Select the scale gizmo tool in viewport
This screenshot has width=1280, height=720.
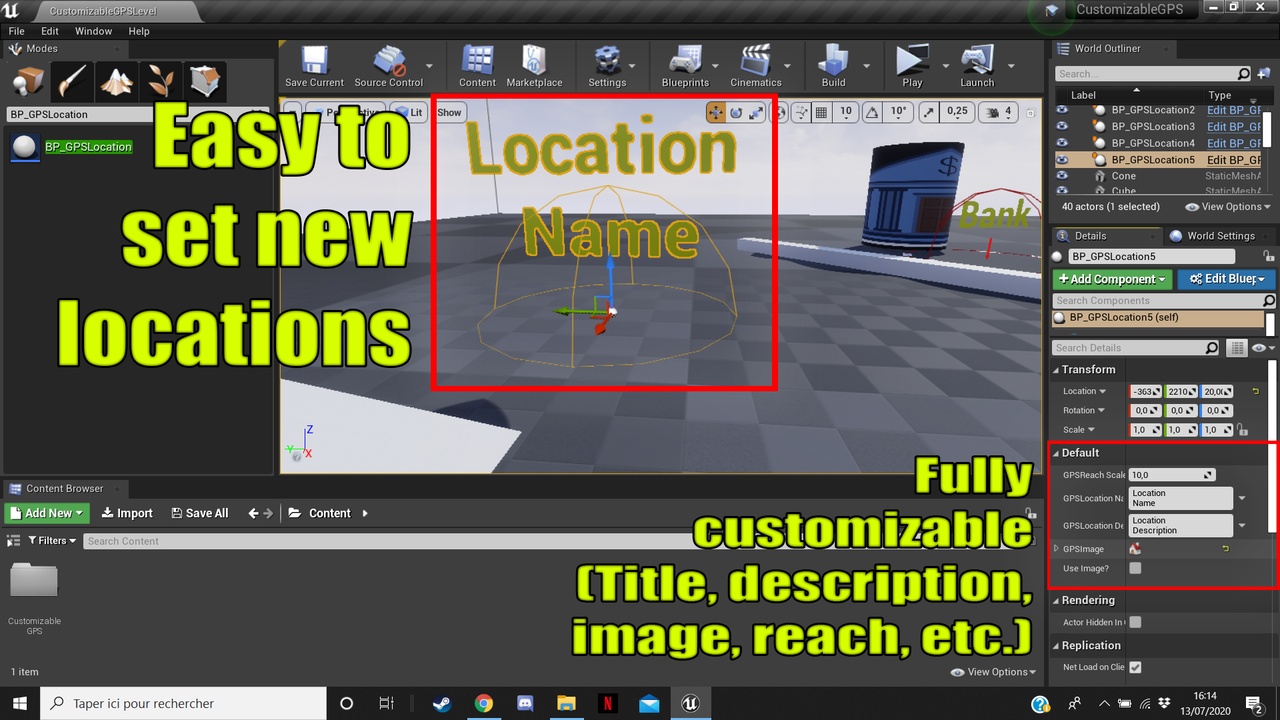[756, 112]
